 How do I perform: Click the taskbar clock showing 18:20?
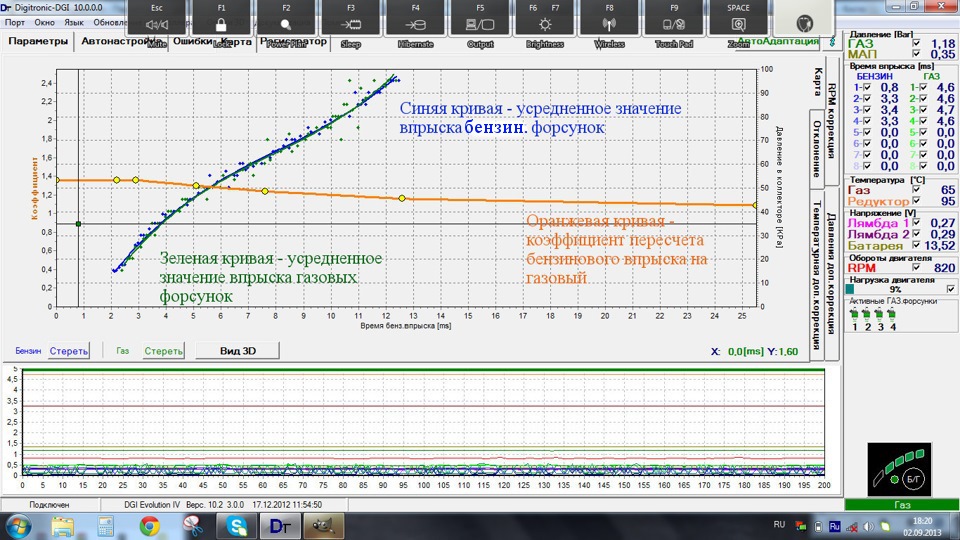pos(922,527)
